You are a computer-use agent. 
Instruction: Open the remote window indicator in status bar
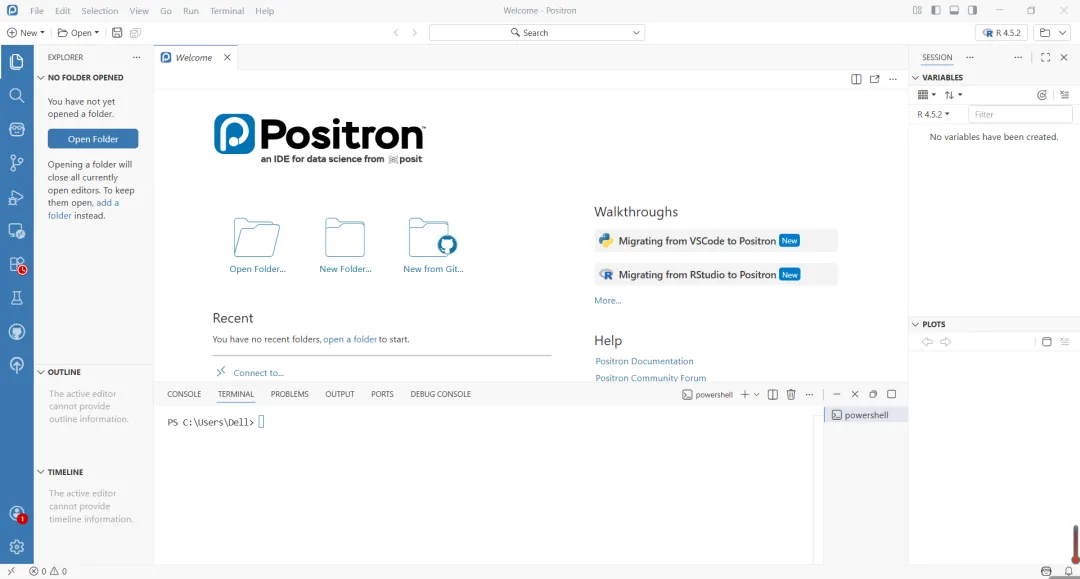11,571
